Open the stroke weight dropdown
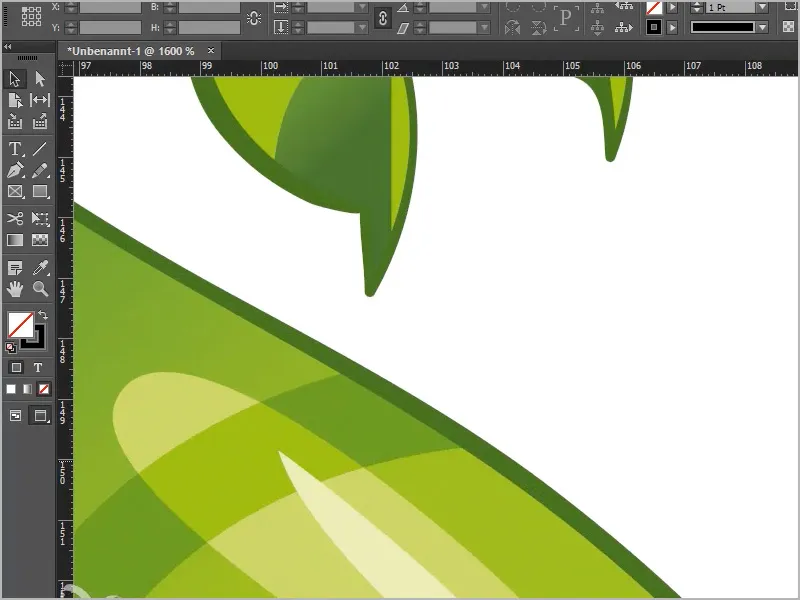 [x=763, y=7]
